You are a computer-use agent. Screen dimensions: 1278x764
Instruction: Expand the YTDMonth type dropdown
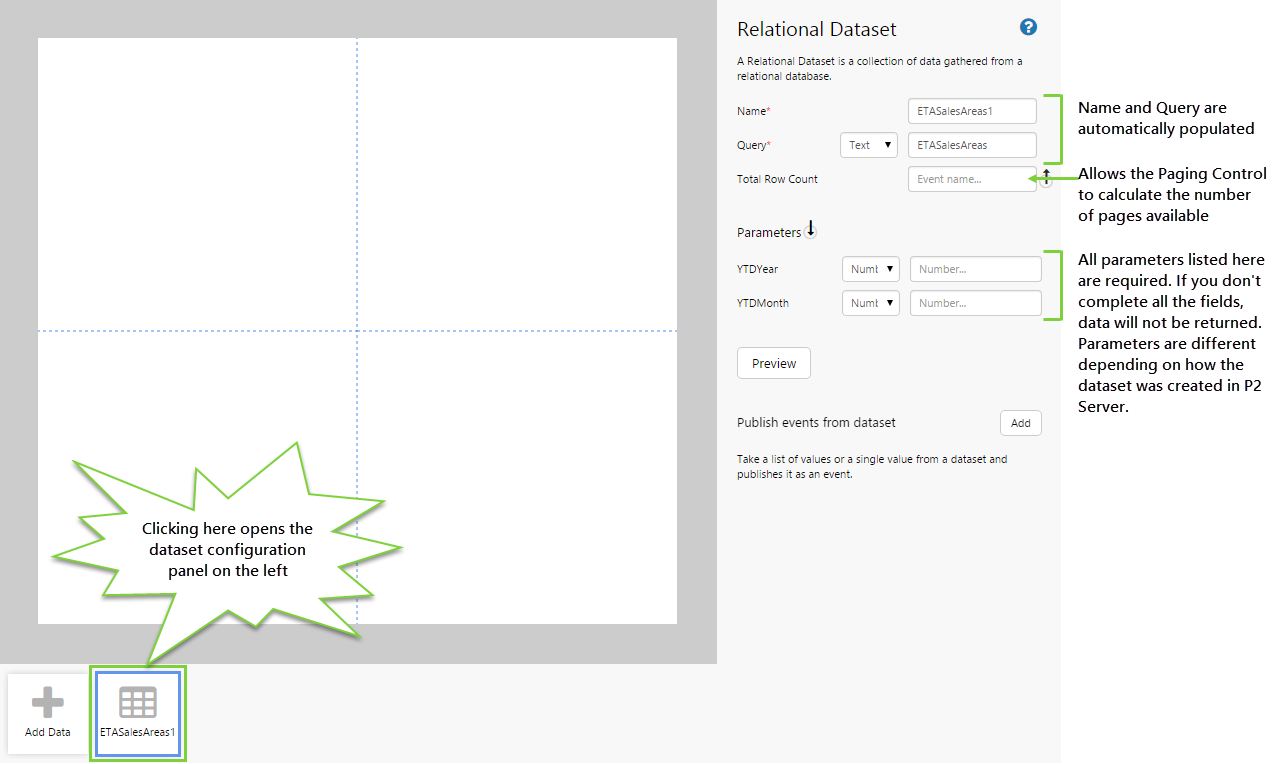tap(871, 303)
